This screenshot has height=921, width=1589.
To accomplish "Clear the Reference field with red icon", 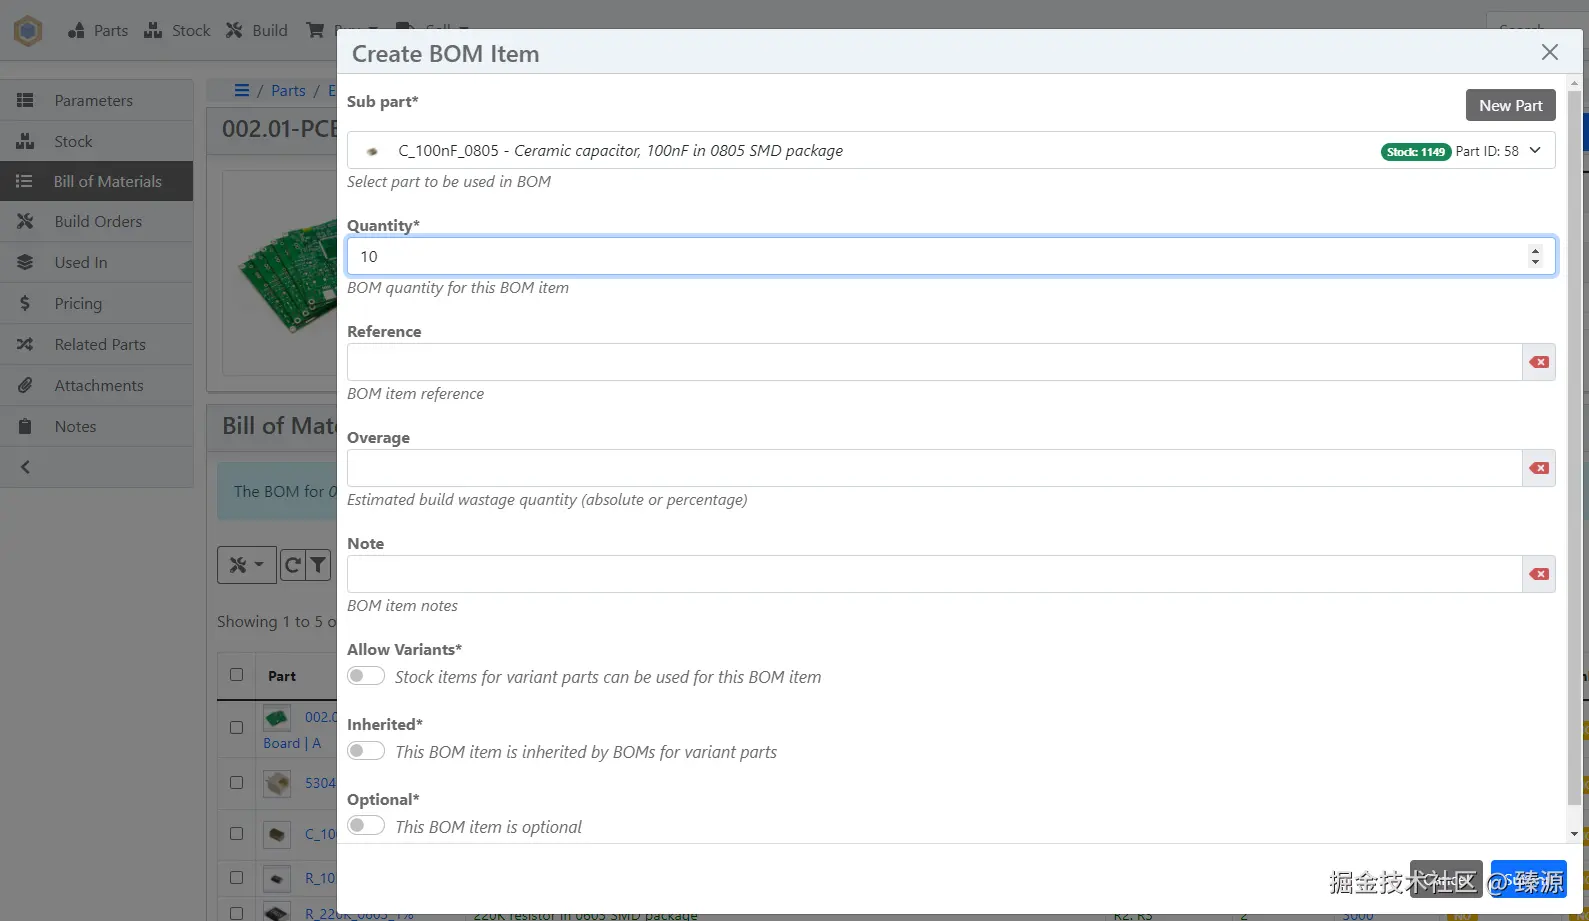I will 1539,362.
